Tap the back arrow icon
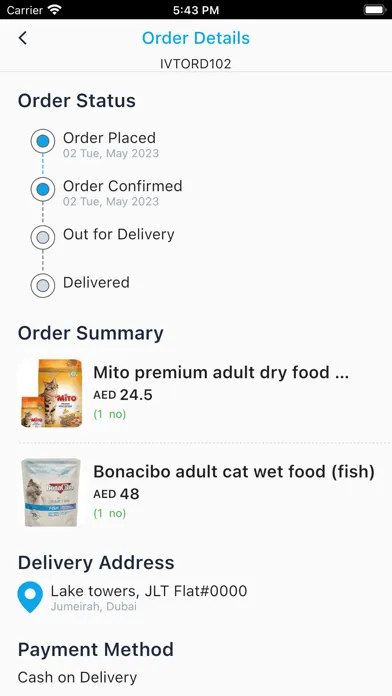This screenshot has width=392, height=696. 23,38
